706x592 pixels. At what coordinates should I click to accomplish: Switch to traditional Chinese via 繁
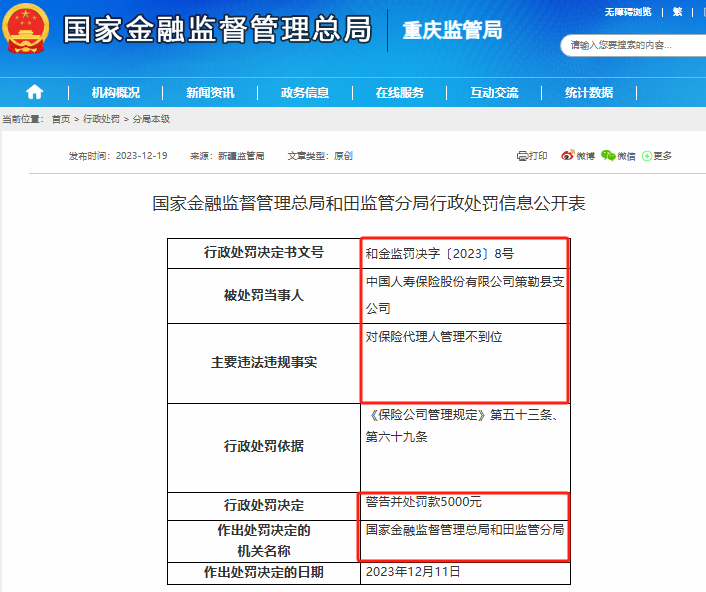click(678, 12)
